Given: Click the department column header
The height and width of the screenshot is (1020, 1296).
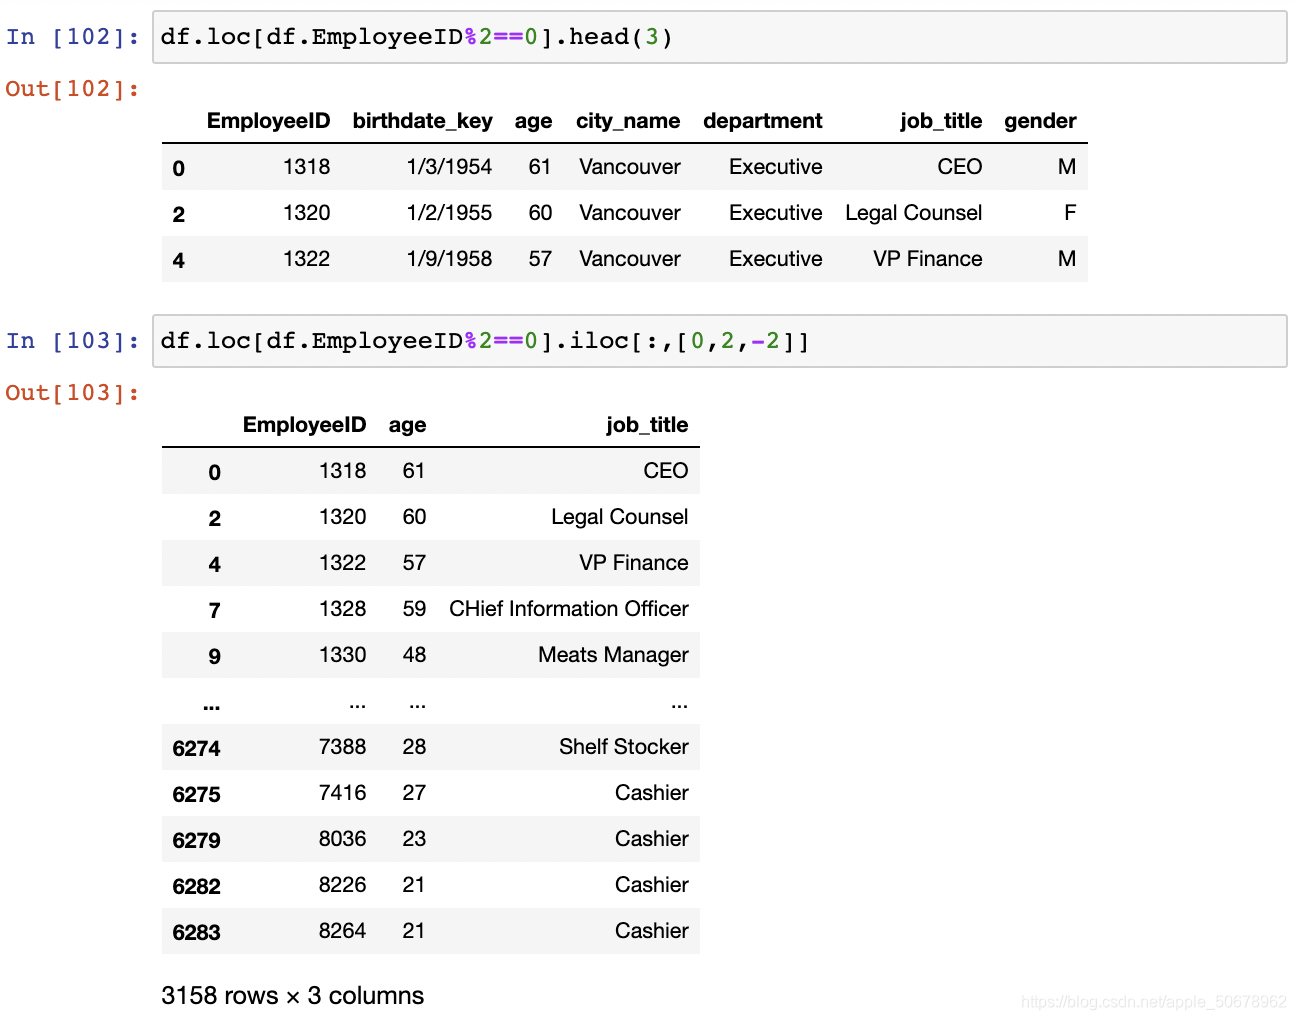Looking at the screenshot, I should click(763, 121).
